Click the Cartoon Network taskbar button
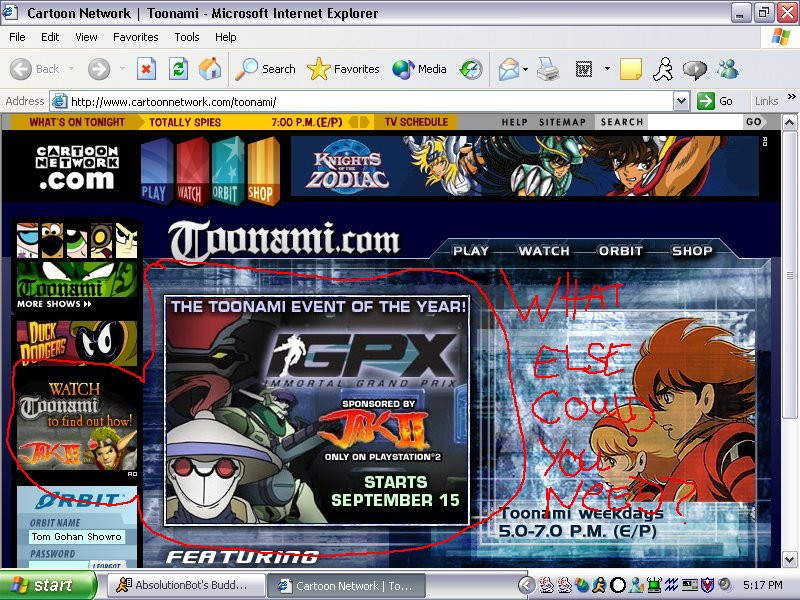The image size is (800, 600). 346,585
